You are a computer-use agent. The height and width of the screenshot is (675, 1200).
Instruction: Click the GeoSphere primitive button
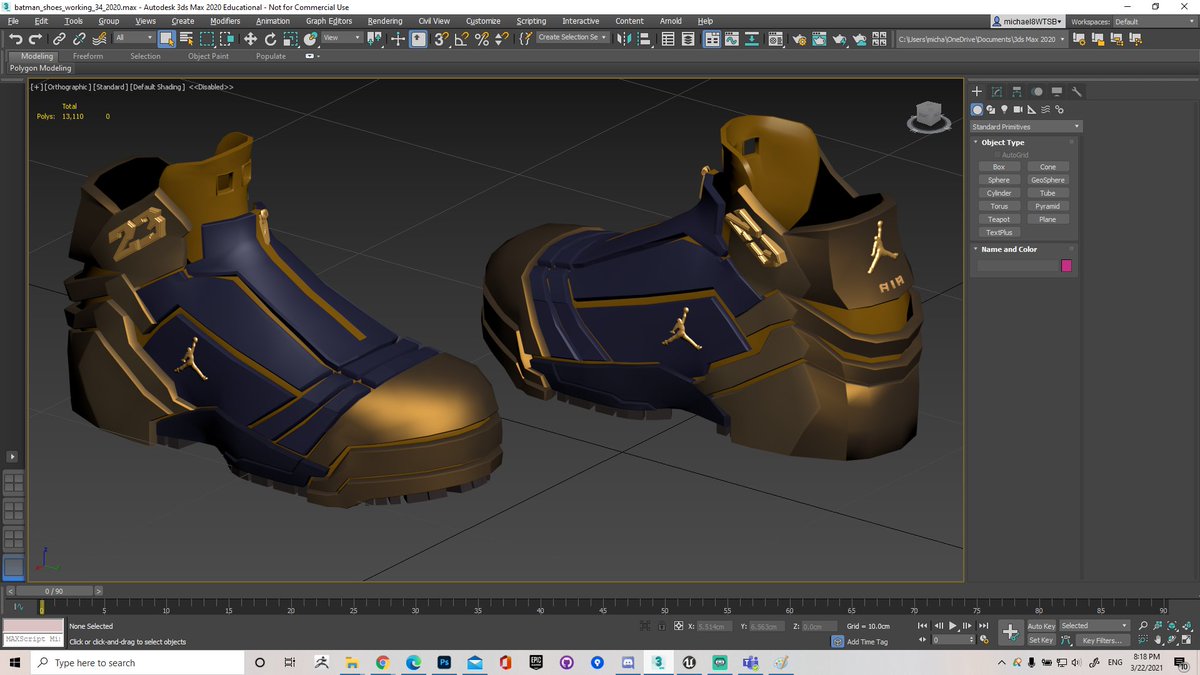[x=1047, y=180]
